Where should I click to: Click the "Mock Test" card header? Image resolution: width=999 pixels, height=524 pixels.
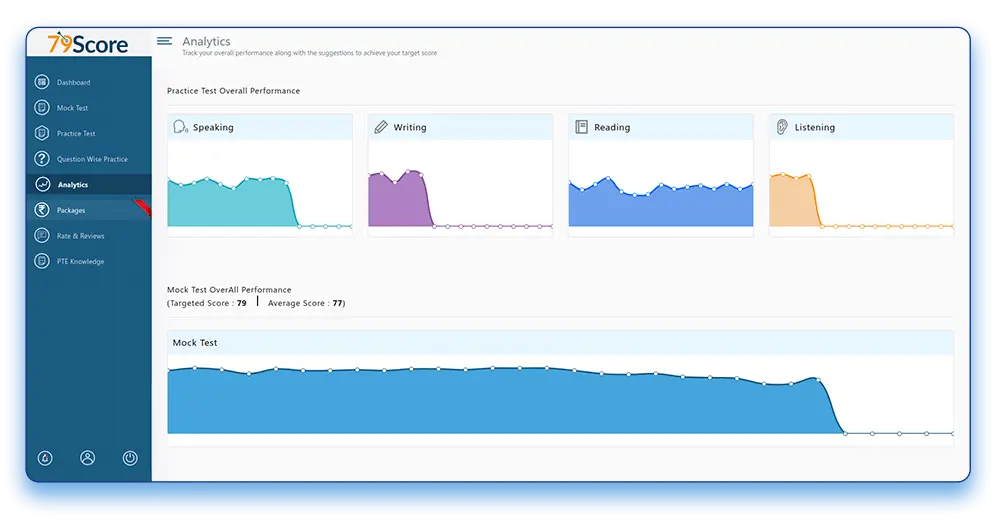point(560,342)
